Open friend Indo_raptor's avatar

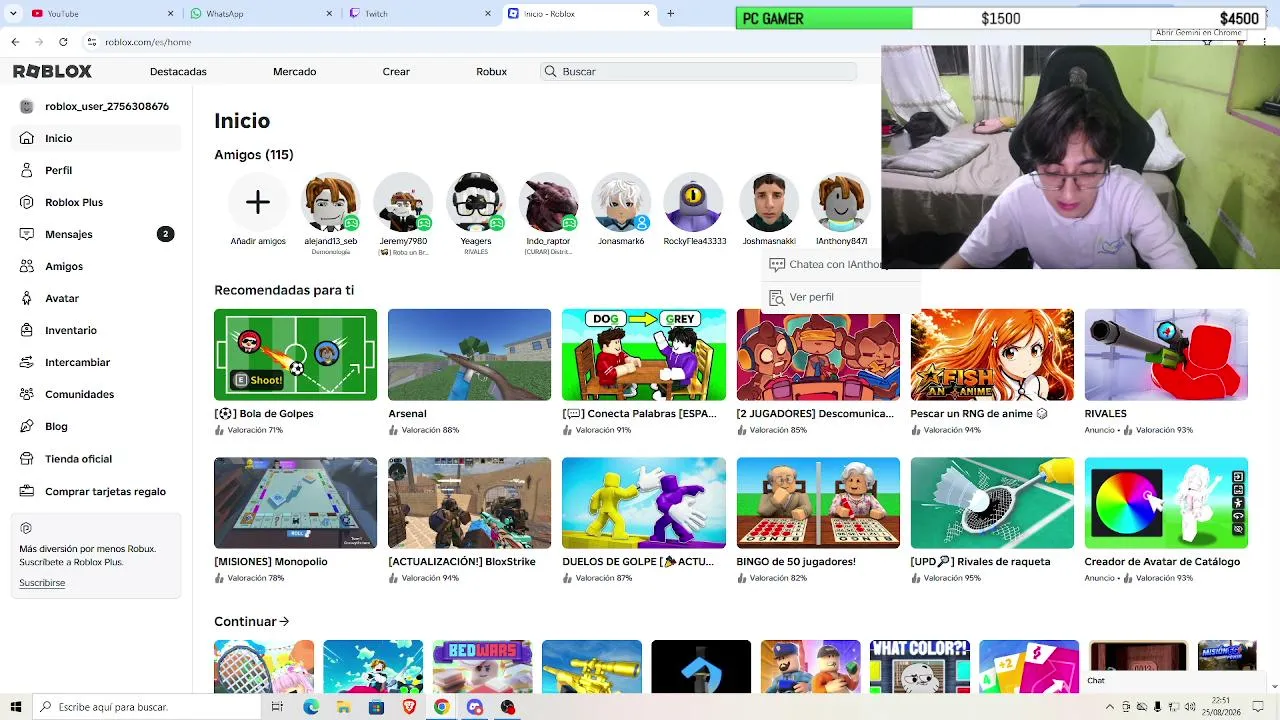pyautogui.click(x=548, y=202)
